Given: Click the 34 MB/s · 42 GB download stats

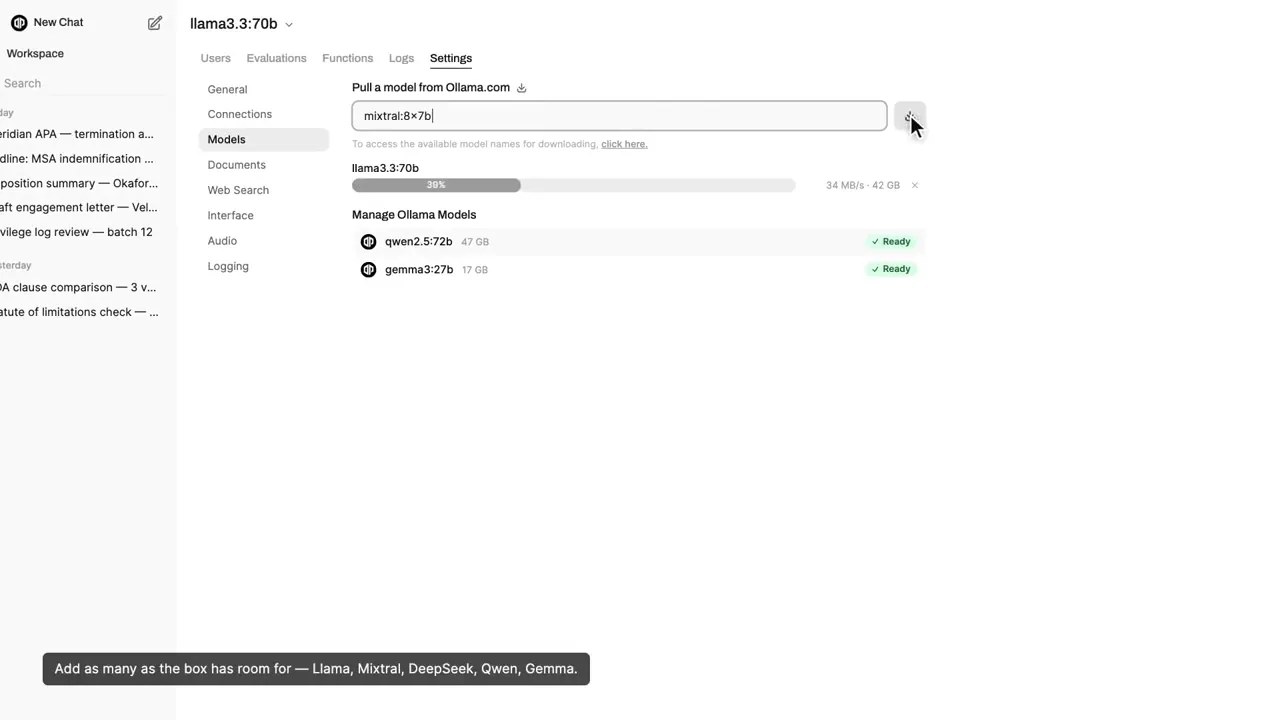Looking at the screenshot, I should click(863, 185).
